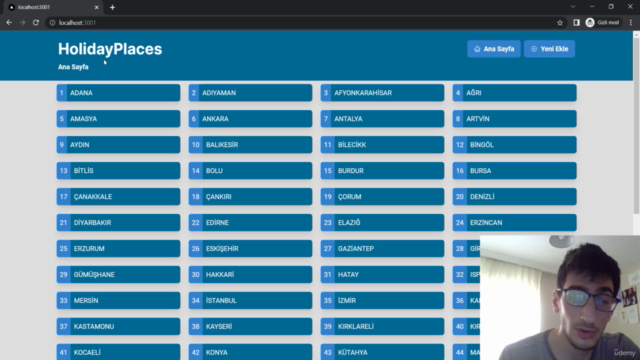Open the browser side panel icon
The image size is (640, 360).
point(576,23)
